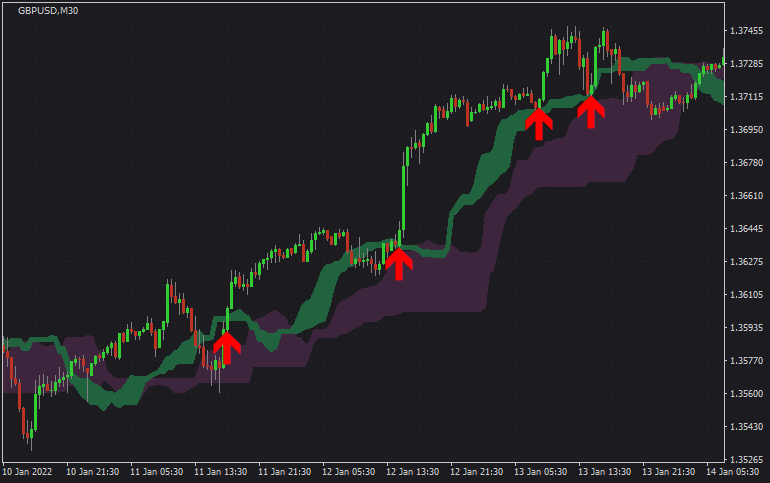Click the 10 Jan 2022 date label
This screenshot has width=770, height=483.
point(27,472)
